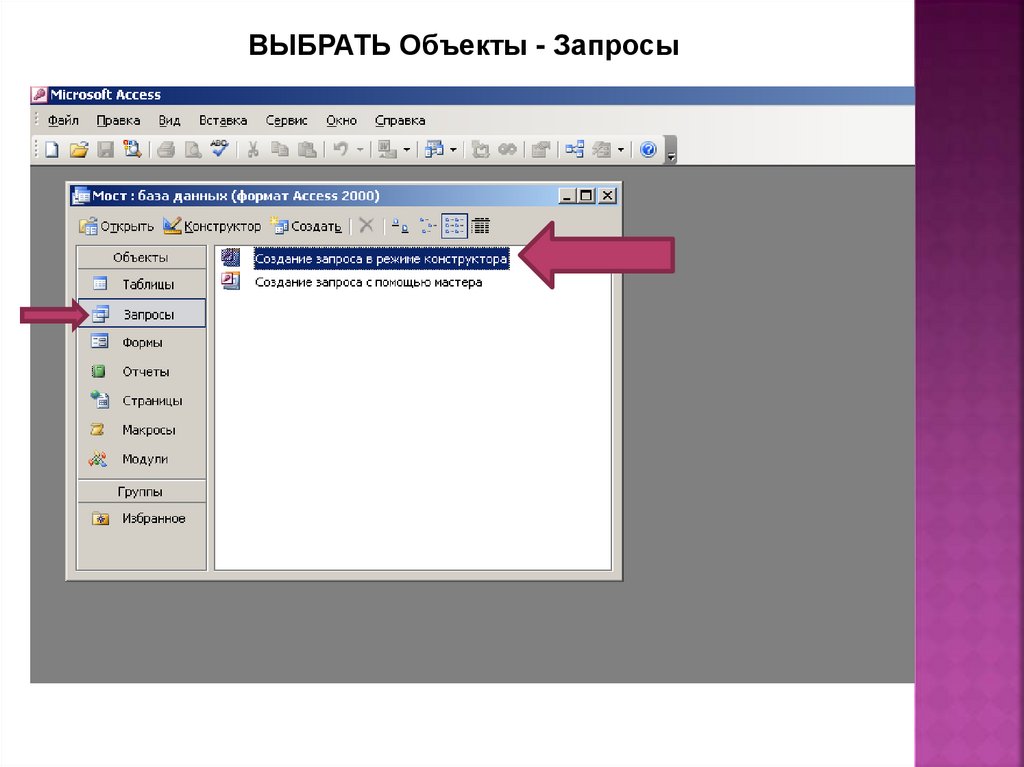Run the ABC spelling check icon
Image resolution: width=1024 pixels, height=767 pixels.
219,150
